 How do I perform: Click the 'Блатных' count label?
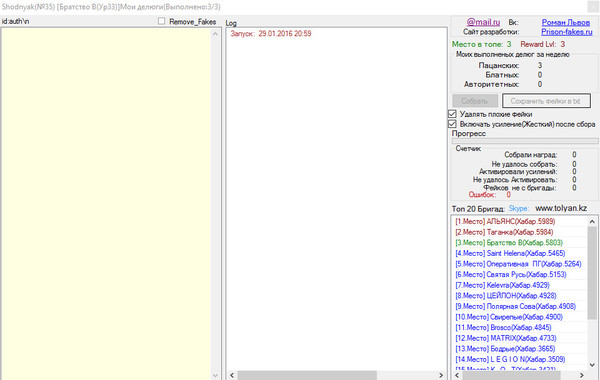[502, 75]
